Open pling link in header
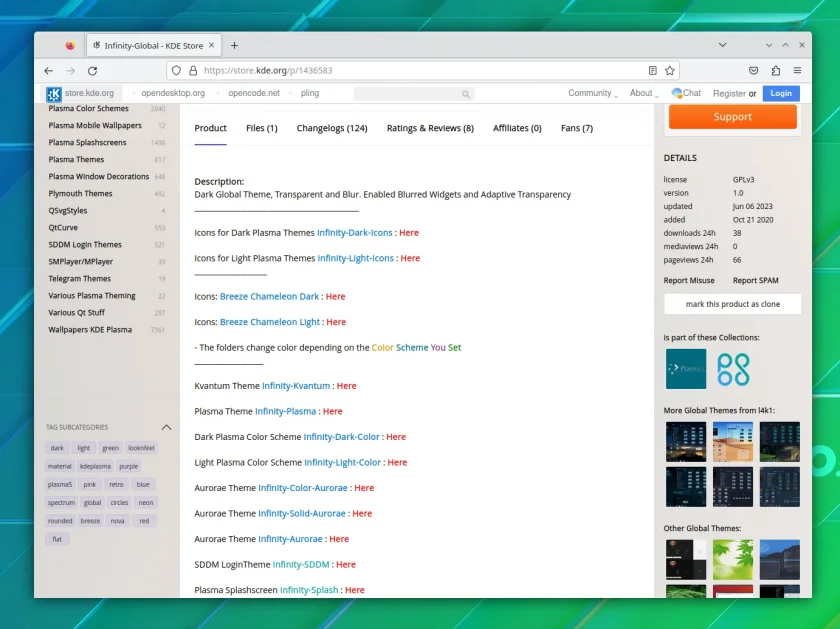This screenshot has width=840, height=629. click(x=310, y=93)
